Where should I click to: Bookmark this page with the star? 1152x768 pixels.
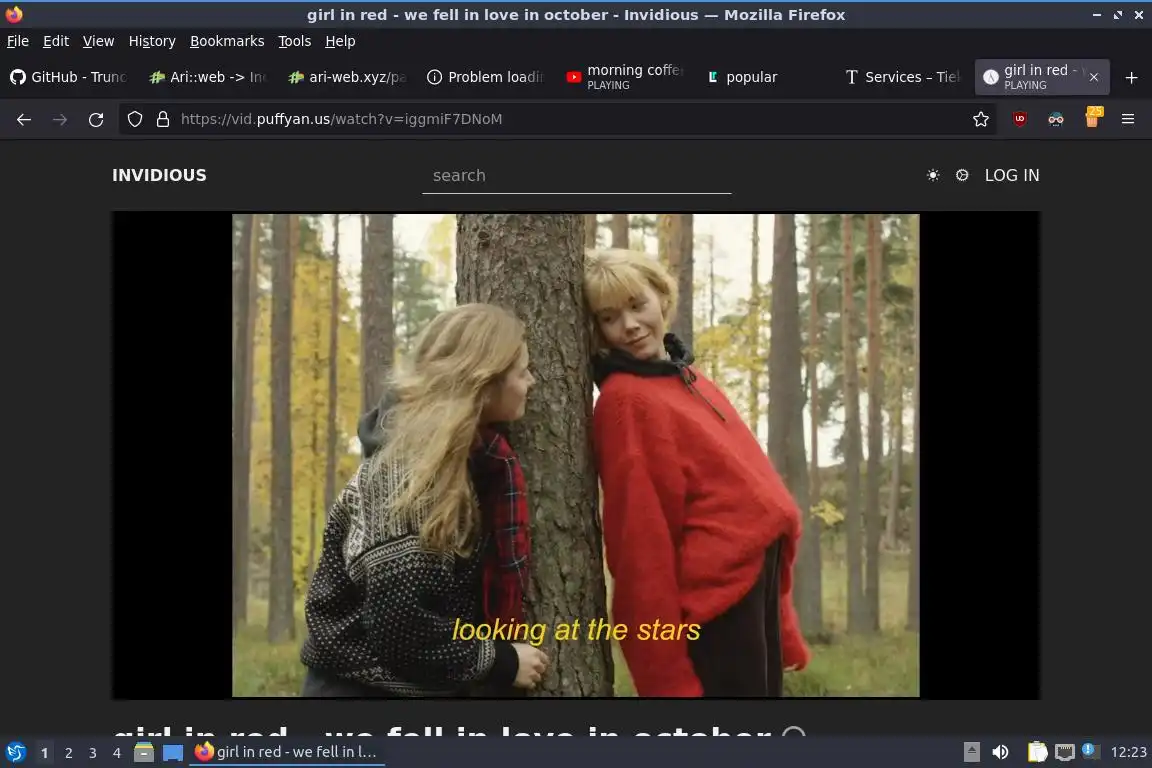(x=980, y=119)
